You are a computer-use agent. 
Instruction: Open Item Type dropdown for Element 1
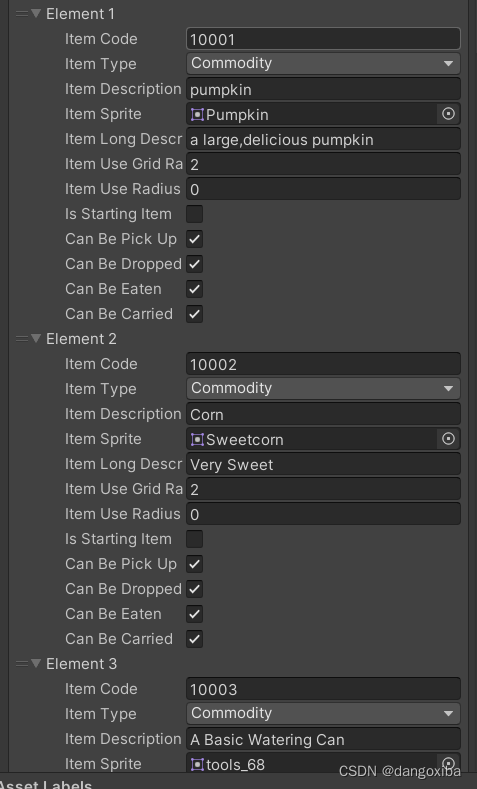[x=323, y=63]
